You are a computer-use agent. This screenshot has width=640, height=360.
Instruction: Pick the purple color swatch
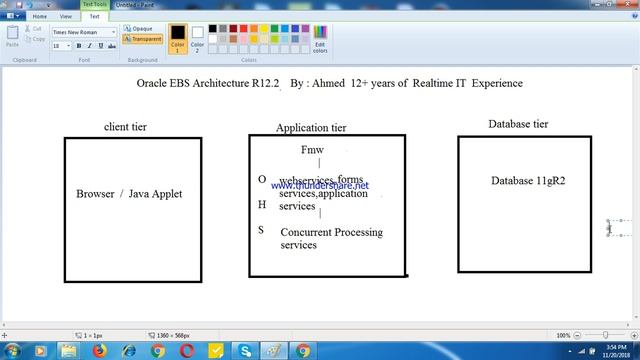point(305,28)
